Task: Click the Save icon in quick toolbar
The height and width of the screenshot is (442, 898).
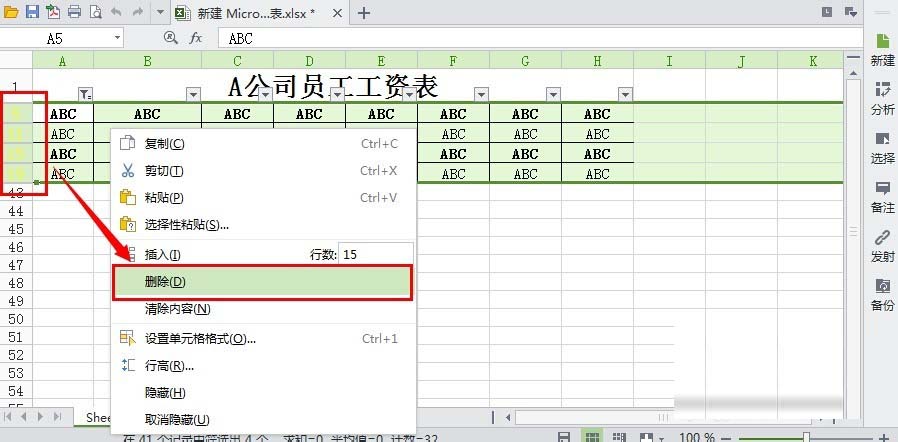Action: pyautogui.click(x=32, y=13)
